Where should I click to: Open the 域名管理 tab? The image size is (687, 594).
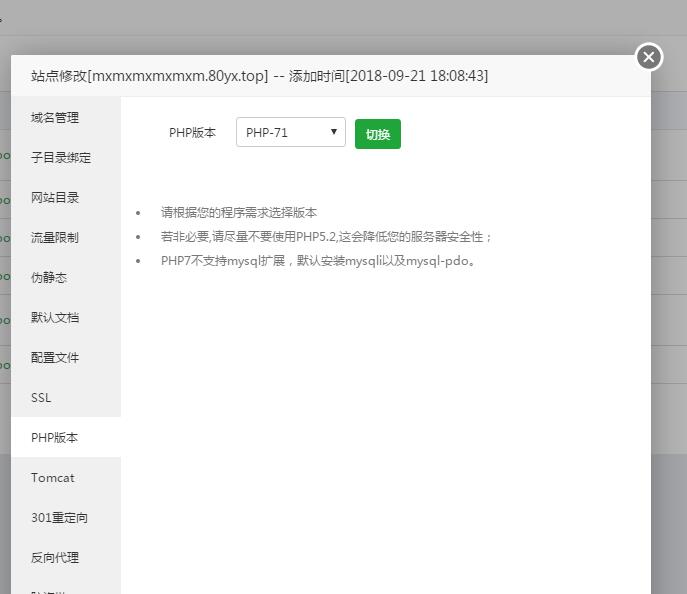pyautogui.click(x=55, y=117)
